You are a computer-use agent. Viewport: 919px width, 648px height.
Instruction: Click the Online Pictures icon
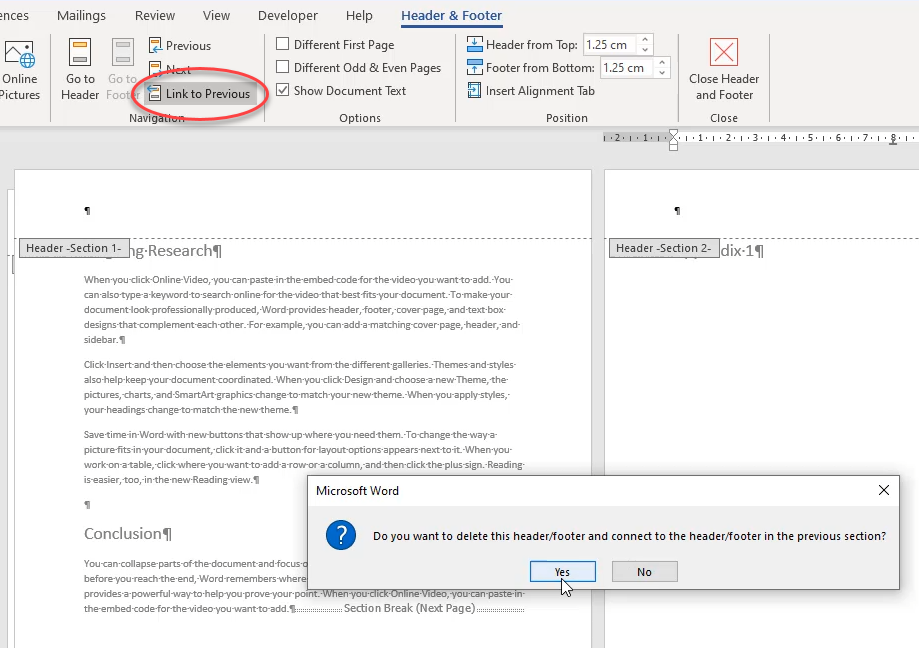coord(20,54)
